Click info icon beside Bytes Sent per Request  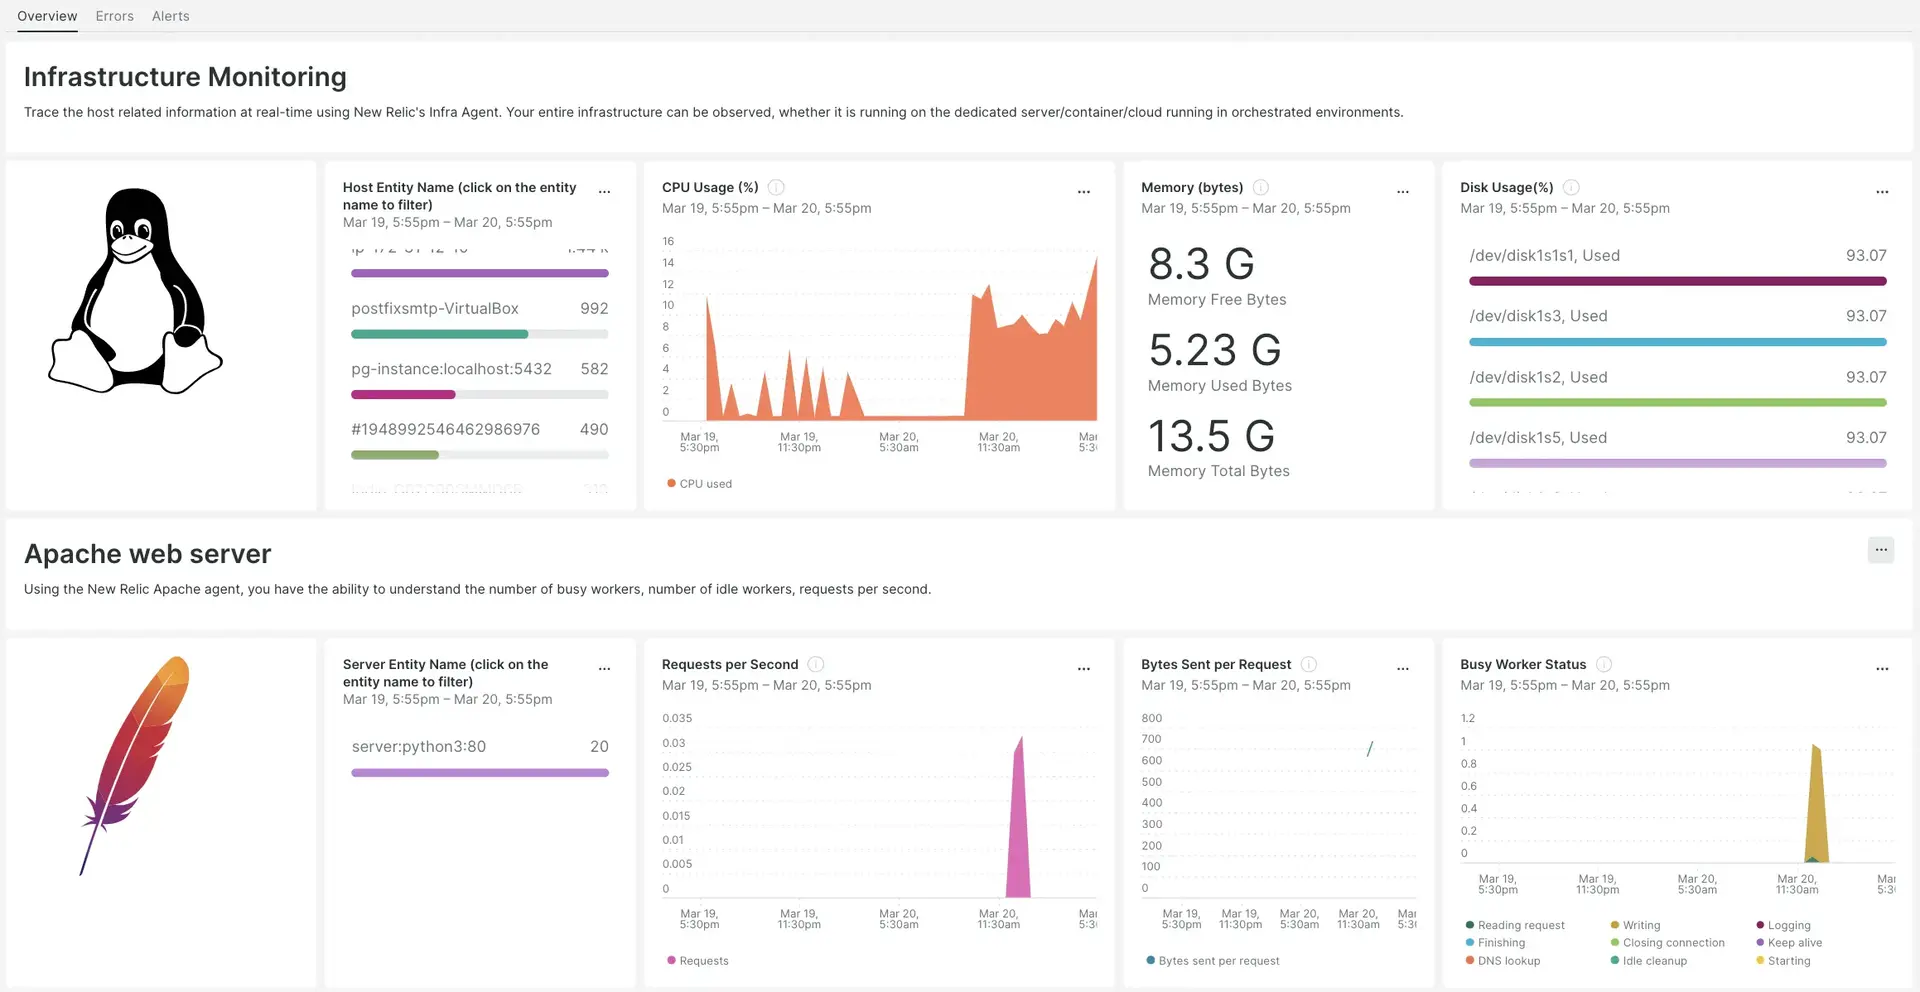[x=1309, y=665]
